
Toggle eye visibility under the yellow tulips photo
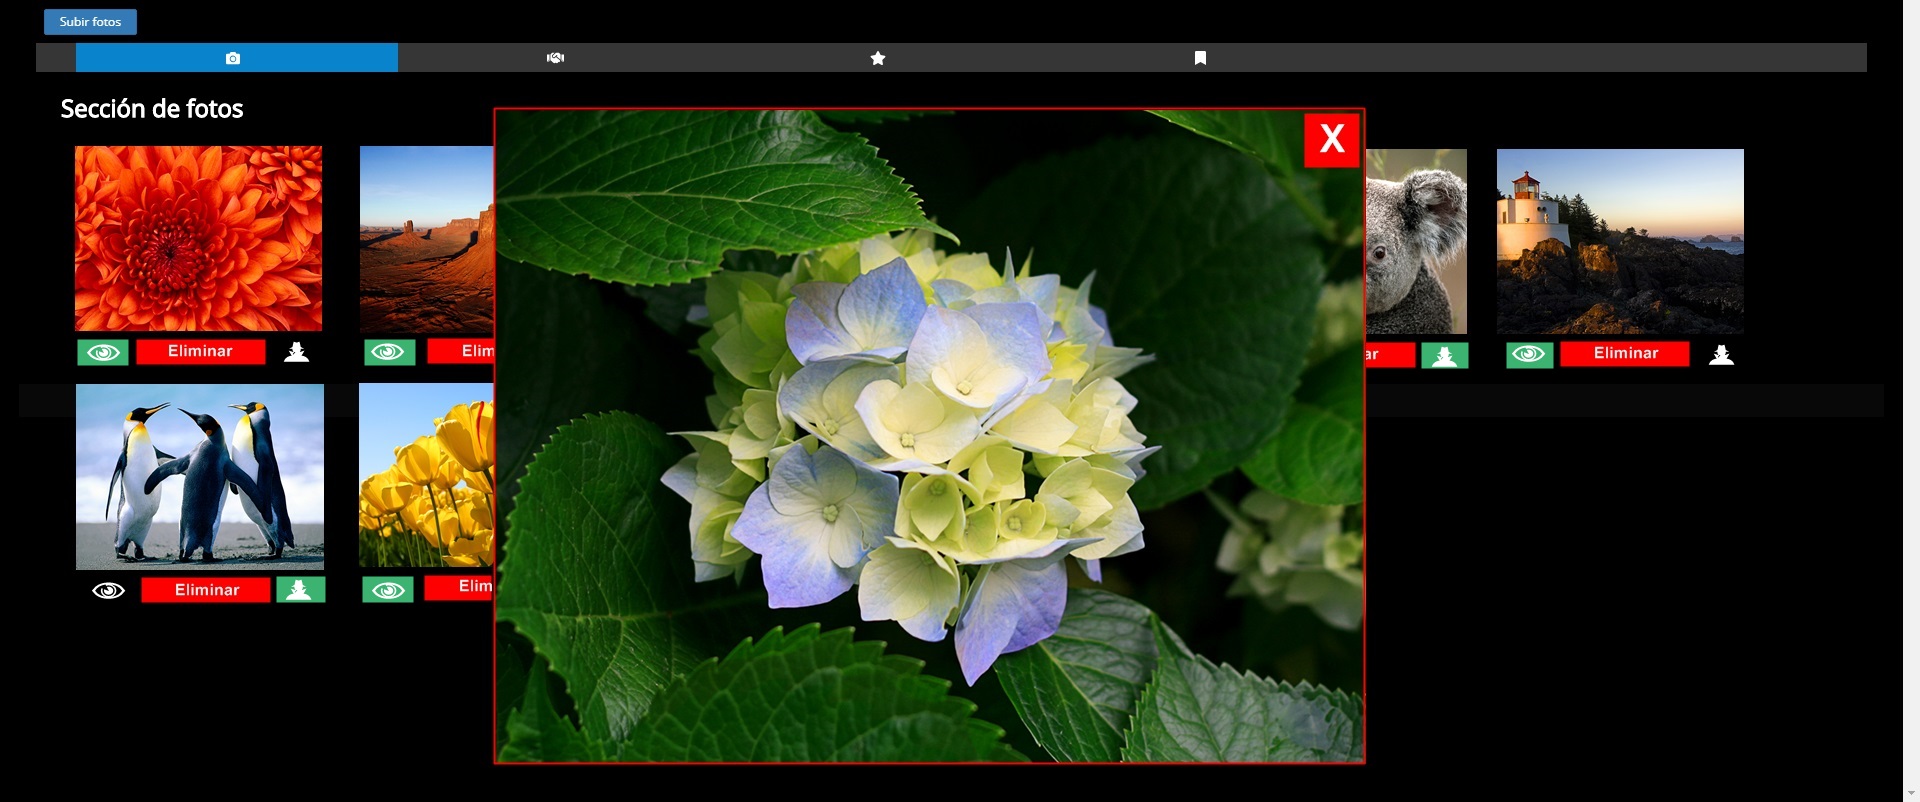[x=388, y=590]
